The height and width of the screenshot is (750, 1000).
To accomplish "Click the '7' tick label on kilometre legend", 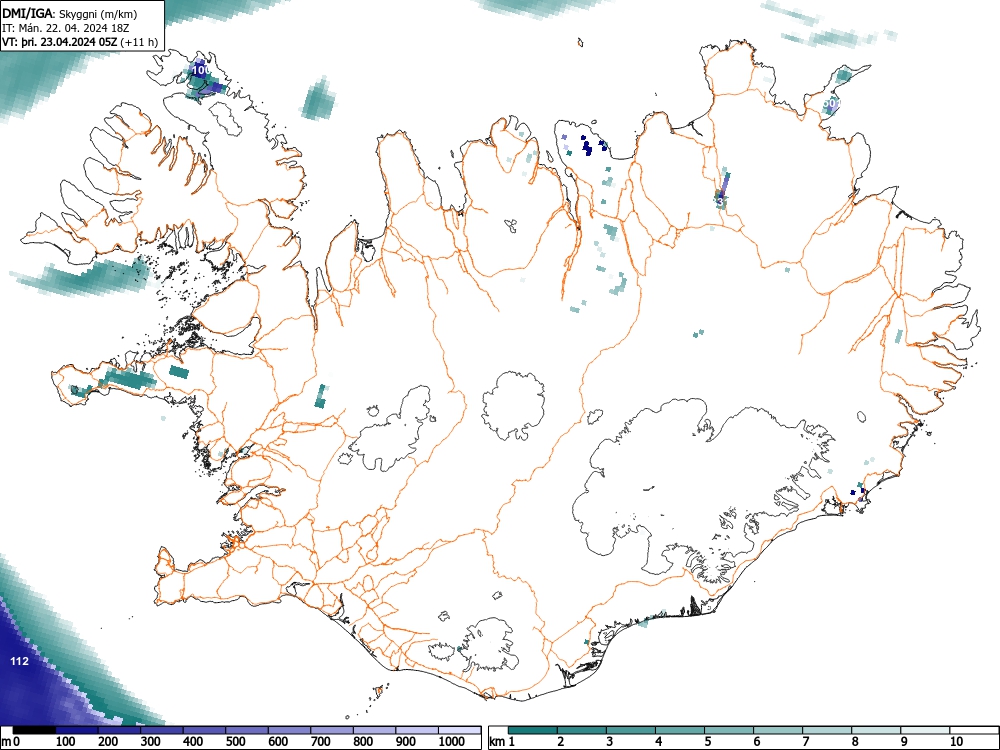I will (x=806, y=742).
